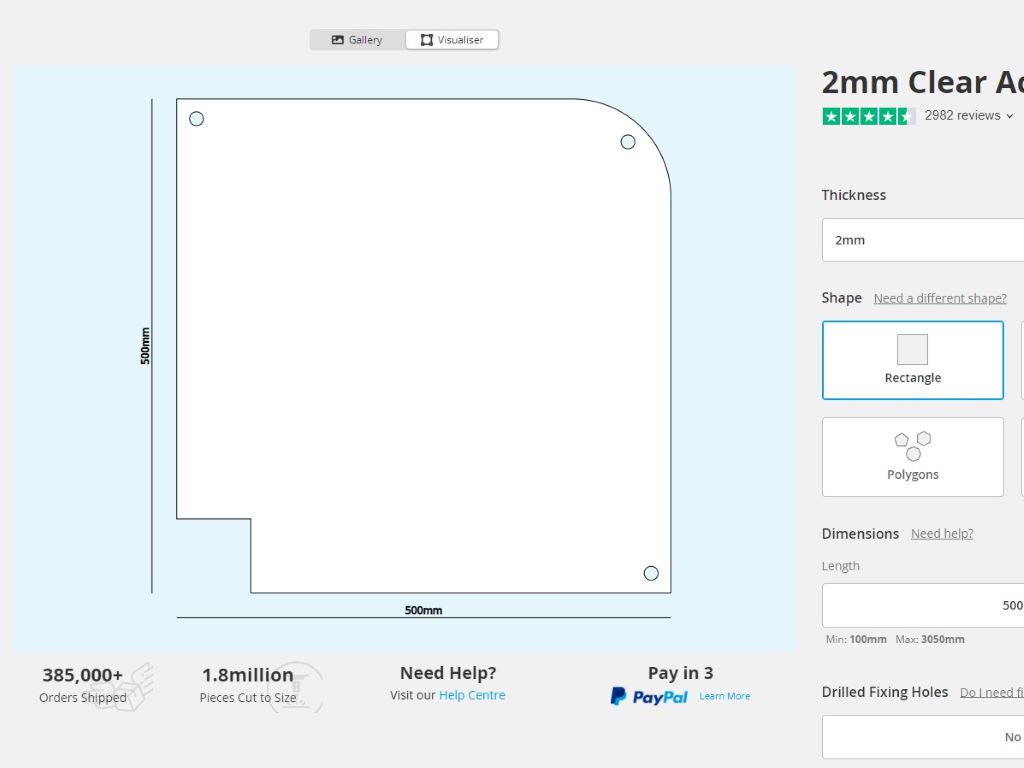The height and width of the screenshot is (768, 1024).
Task: Select the top-left drilled hole in drawing
Action: (196, 119)
